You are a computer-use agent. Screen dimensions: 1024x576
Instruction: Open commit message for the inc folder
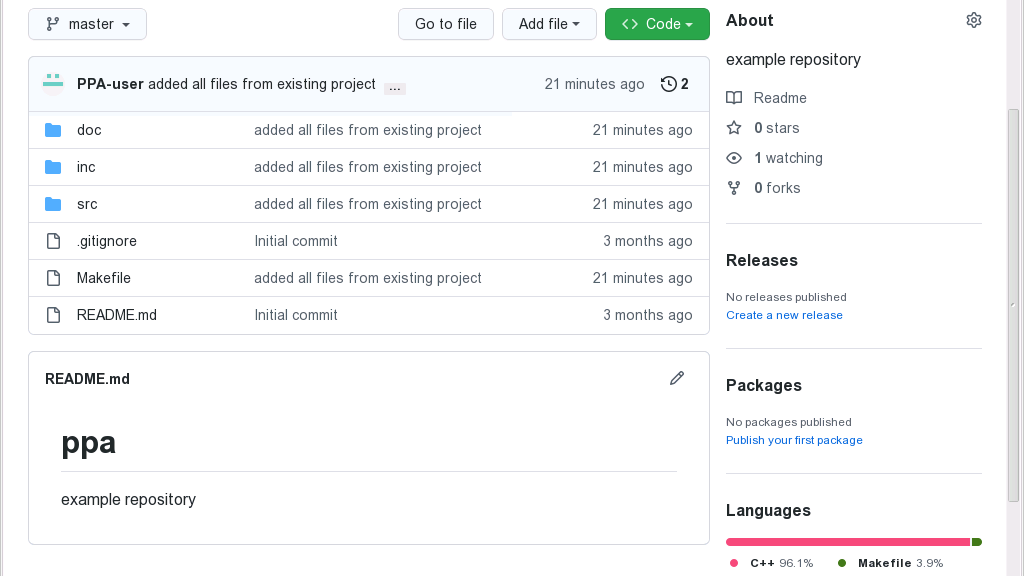pos(368,167)
